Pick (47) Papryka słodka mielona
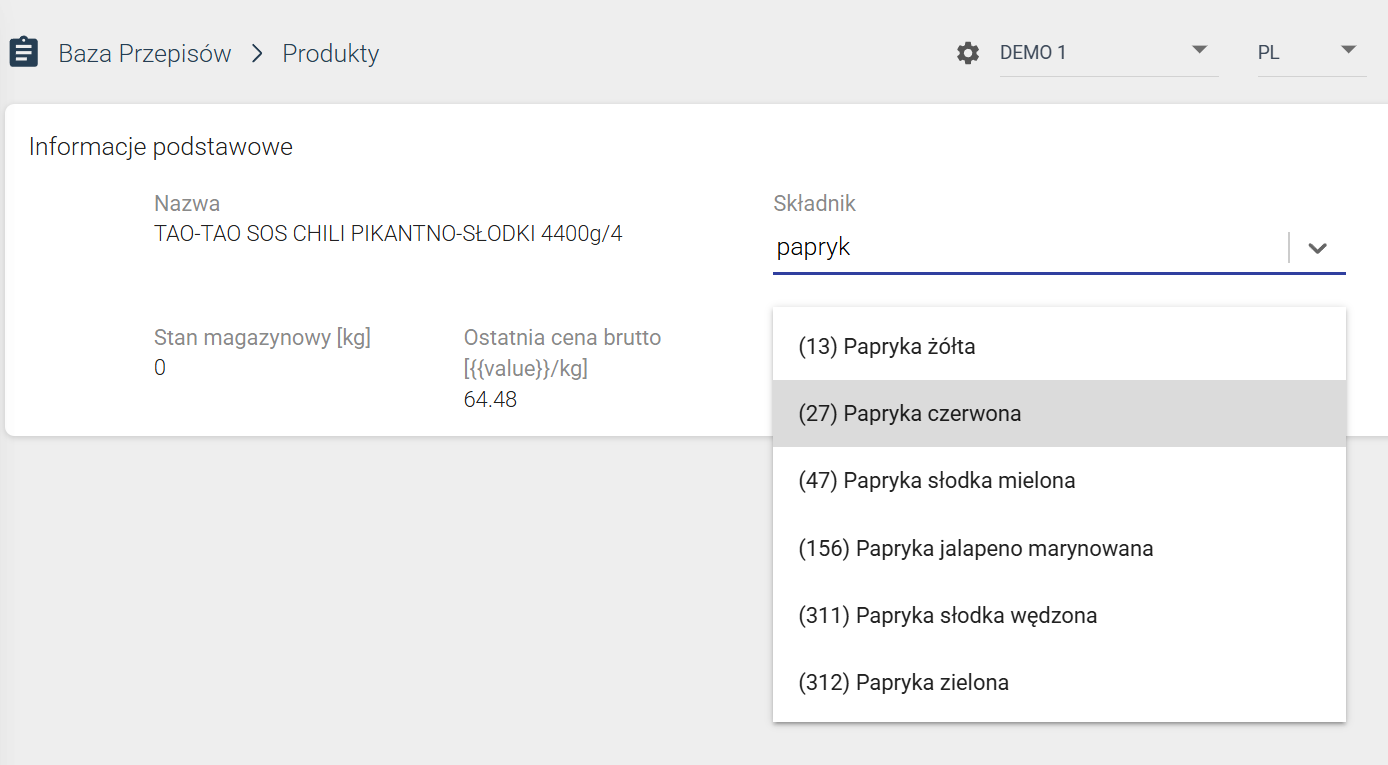The height and width of the screenshot is (765, 1388). 1059,481
